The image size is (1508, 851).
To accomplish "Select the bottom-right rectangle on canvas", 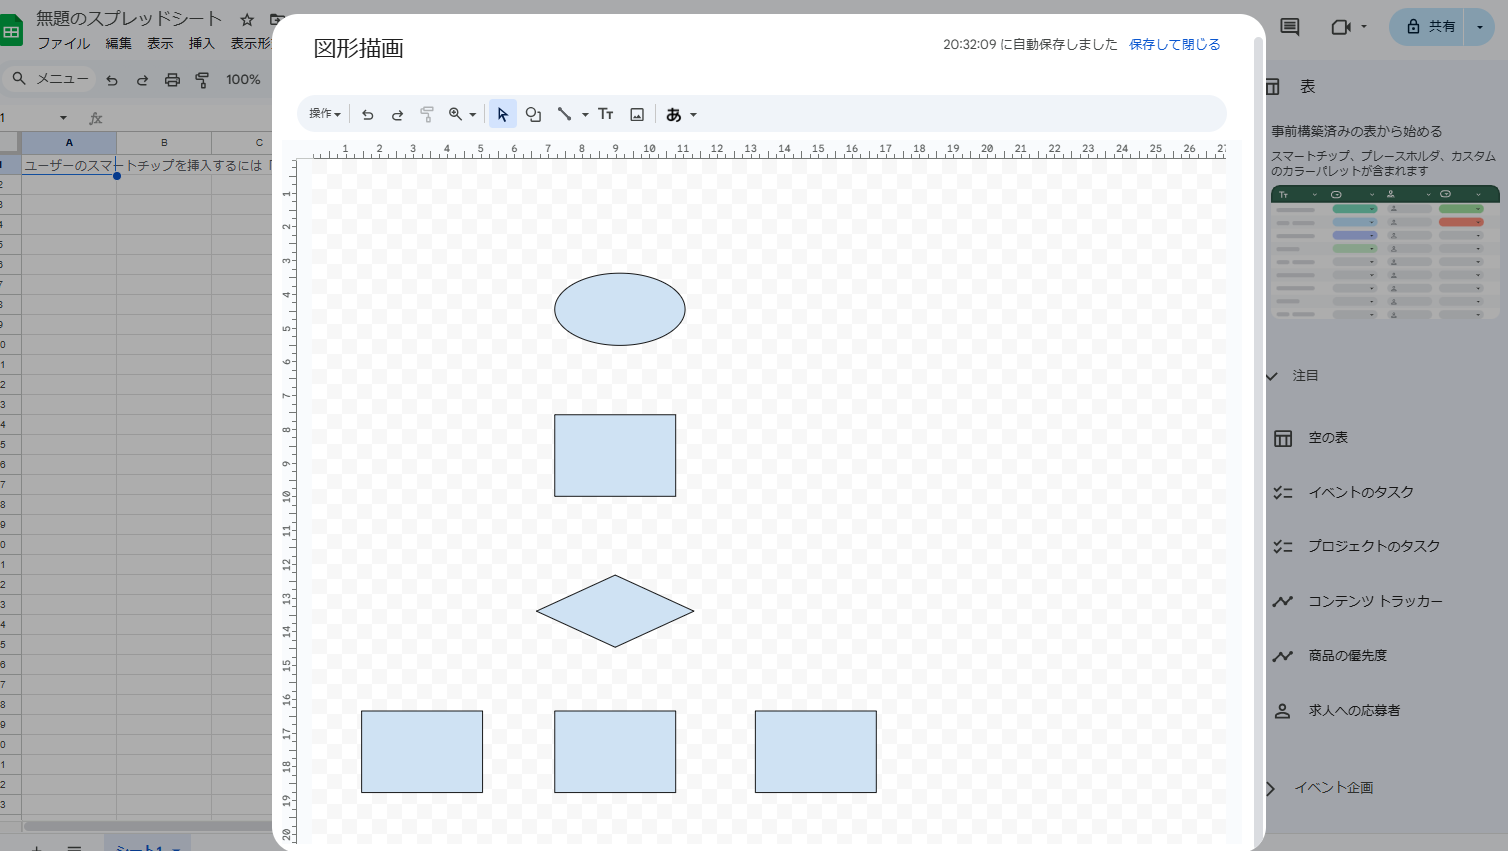I will (x=816, y=752).
